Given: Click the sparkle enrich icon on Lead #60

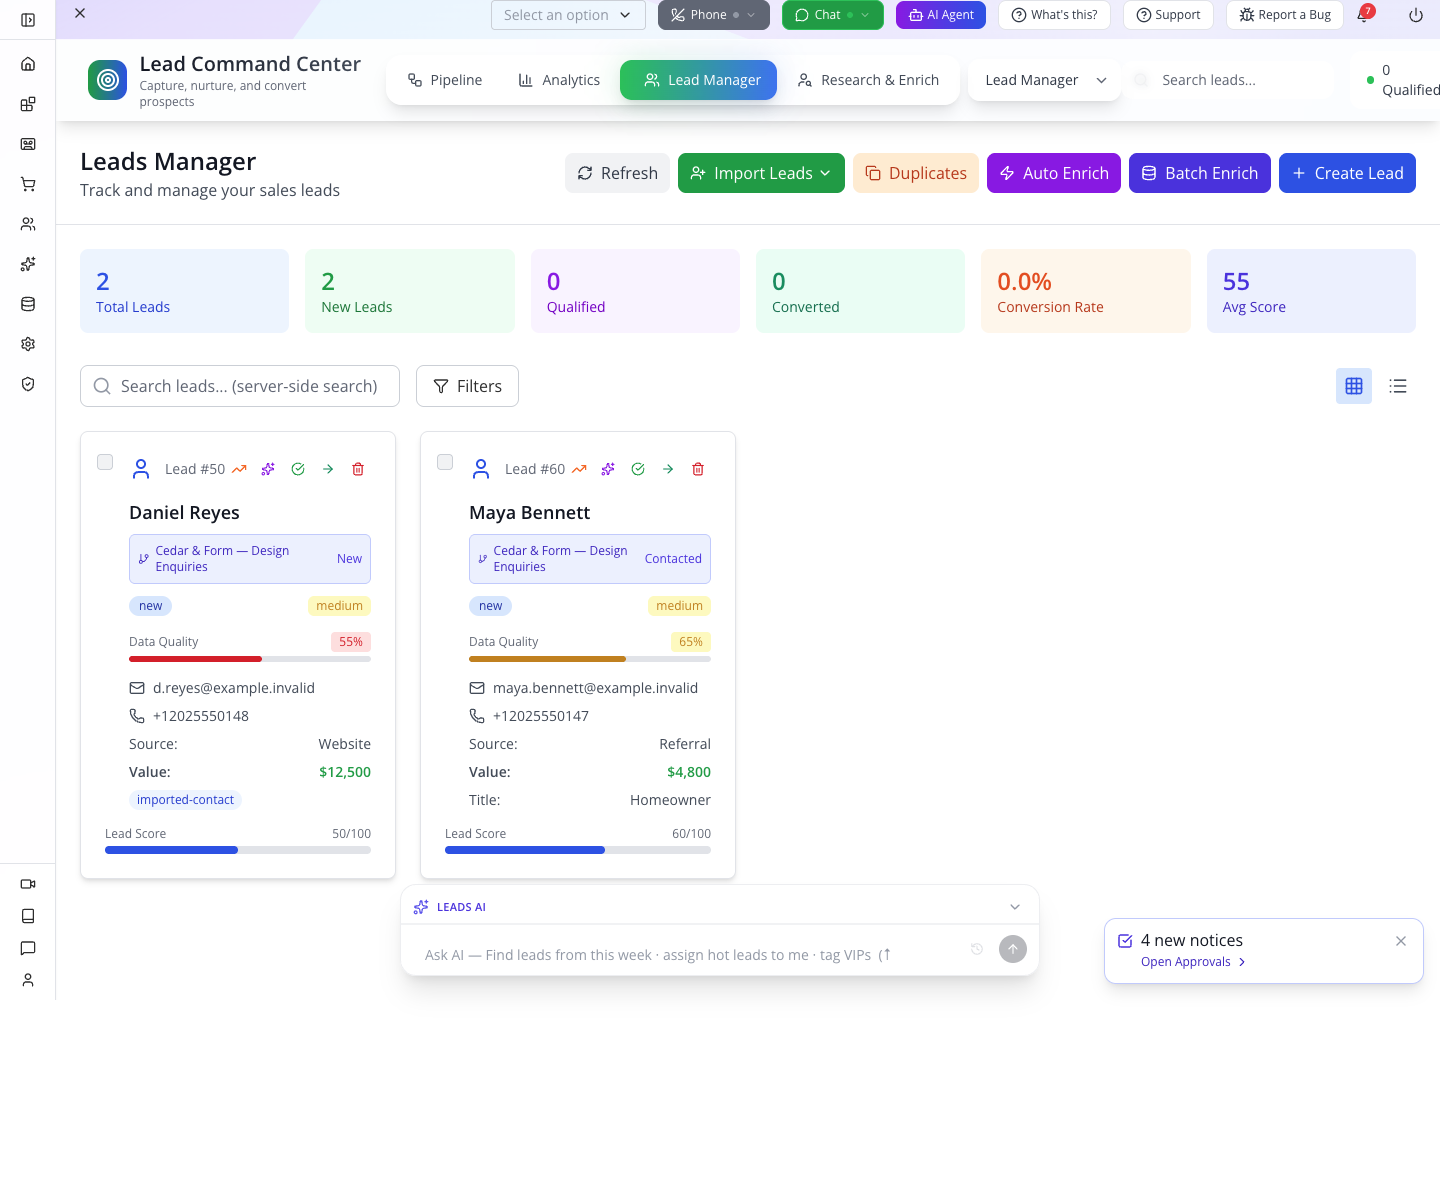Looking at the screenshot, I should pos(608,469).
